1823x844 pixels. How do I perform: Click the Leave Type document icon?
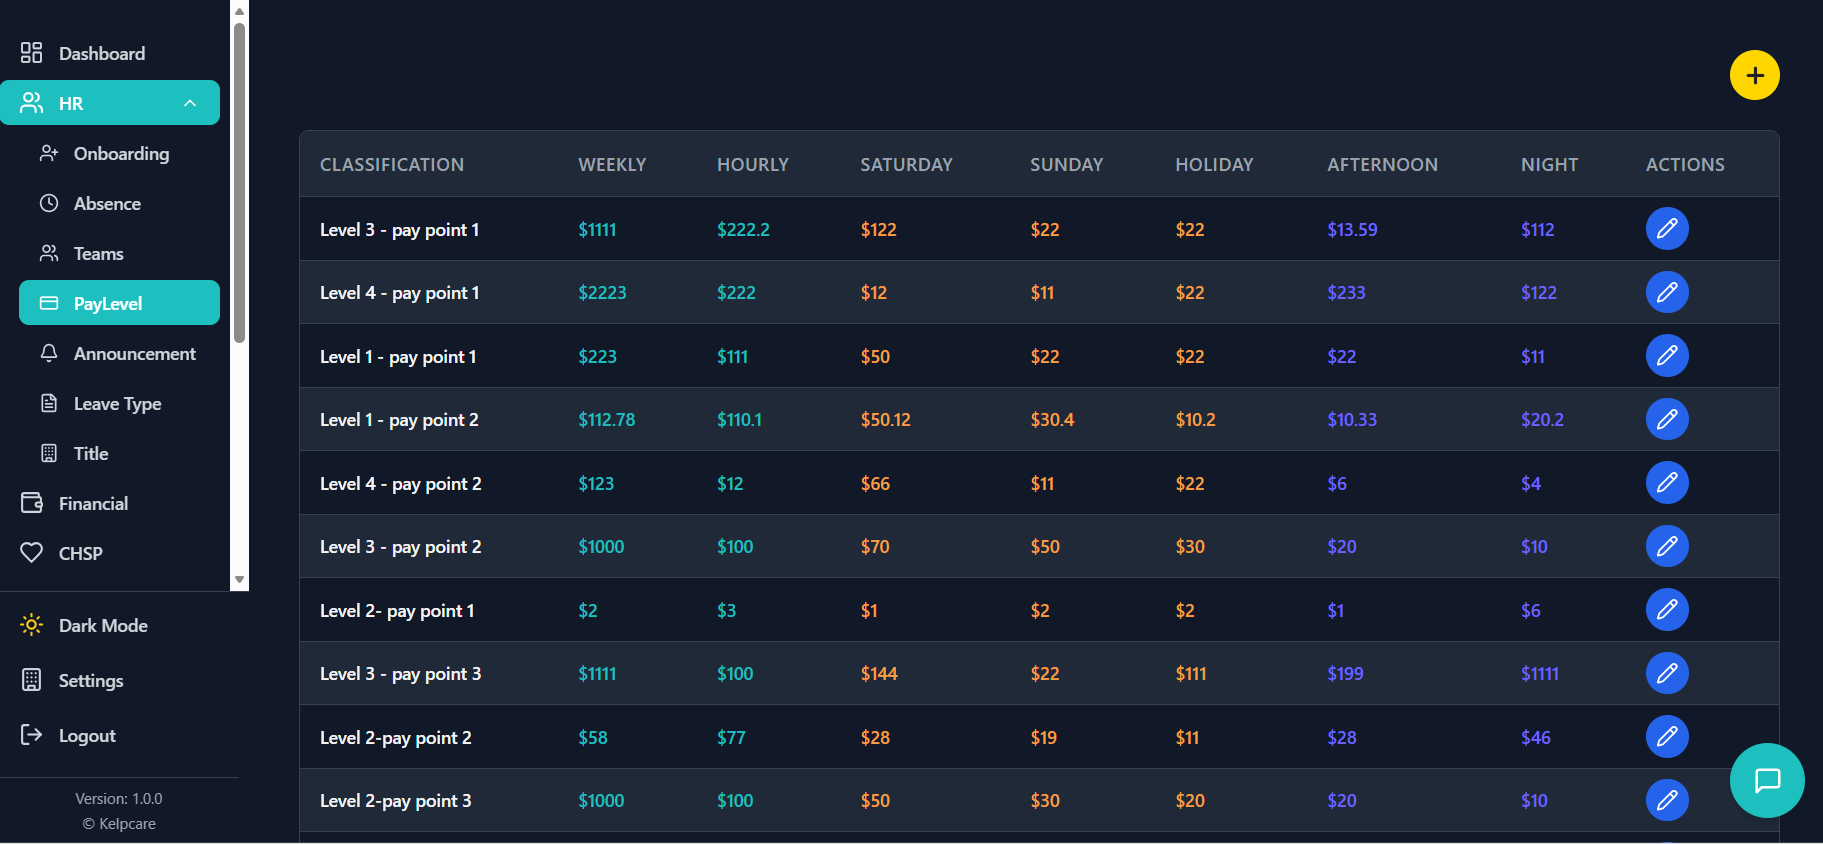coord(49,403)
